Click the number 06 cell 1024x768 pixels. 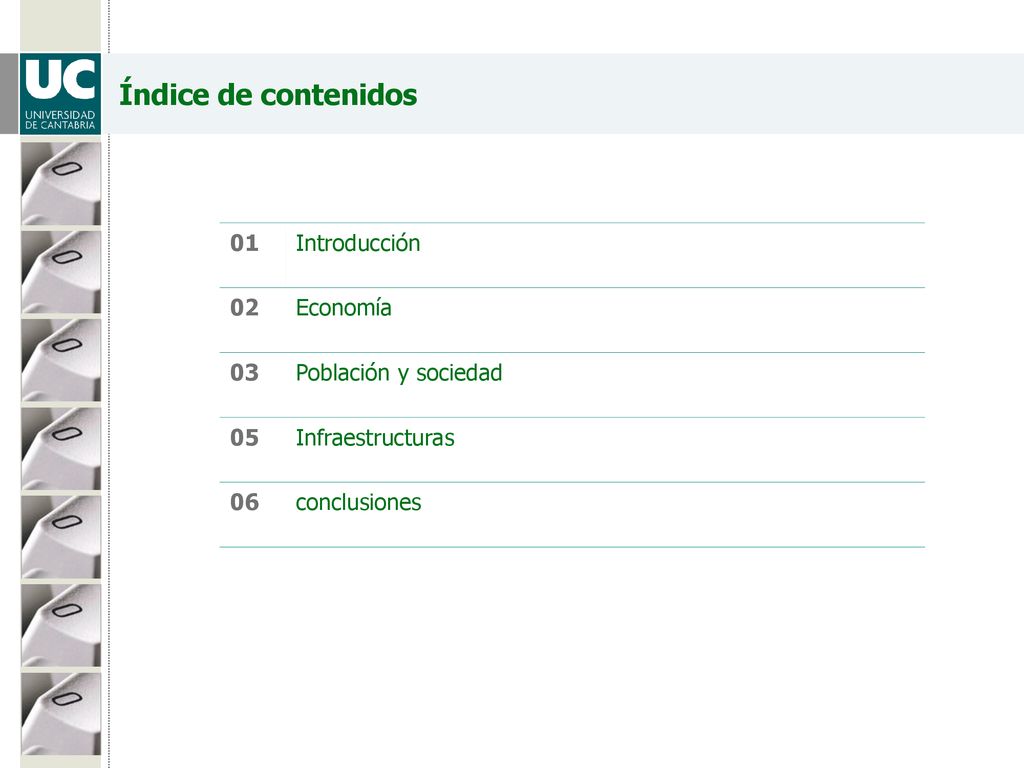click(244, 502)
